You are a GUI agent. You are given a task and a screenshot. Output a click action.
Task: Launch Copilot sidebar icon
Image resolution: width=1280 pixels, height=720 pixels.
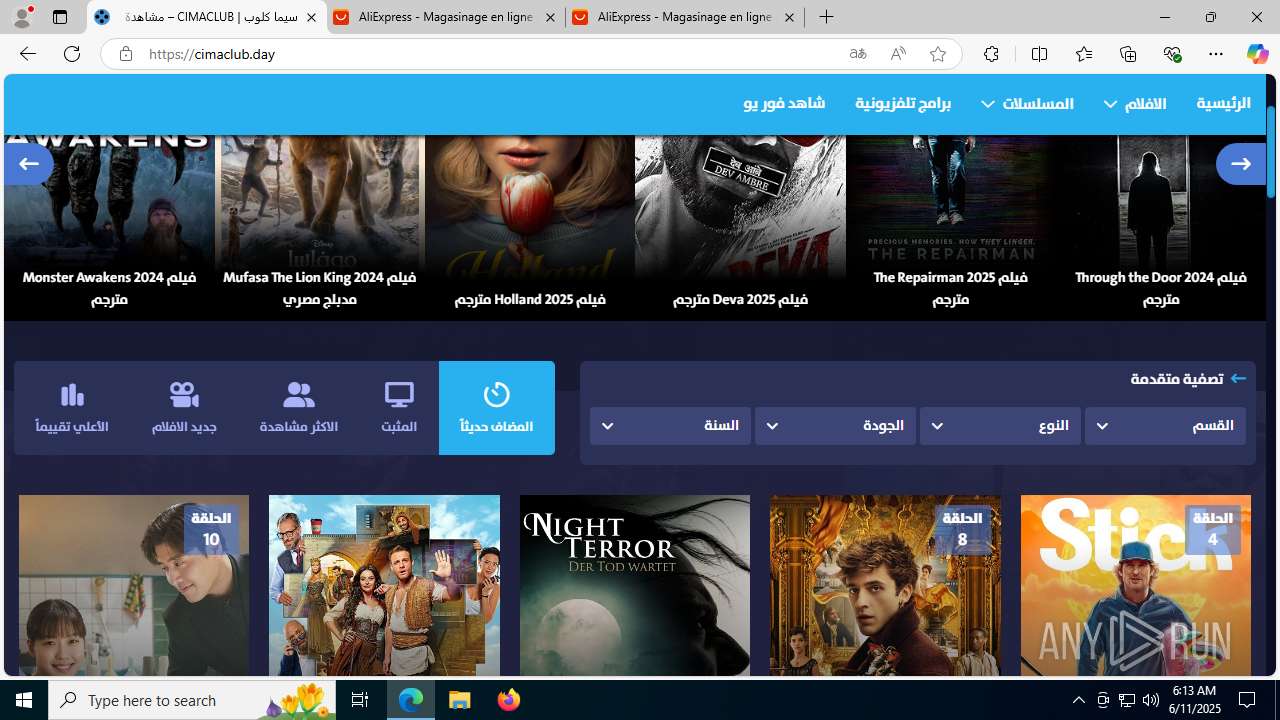tap(1257, 54)
